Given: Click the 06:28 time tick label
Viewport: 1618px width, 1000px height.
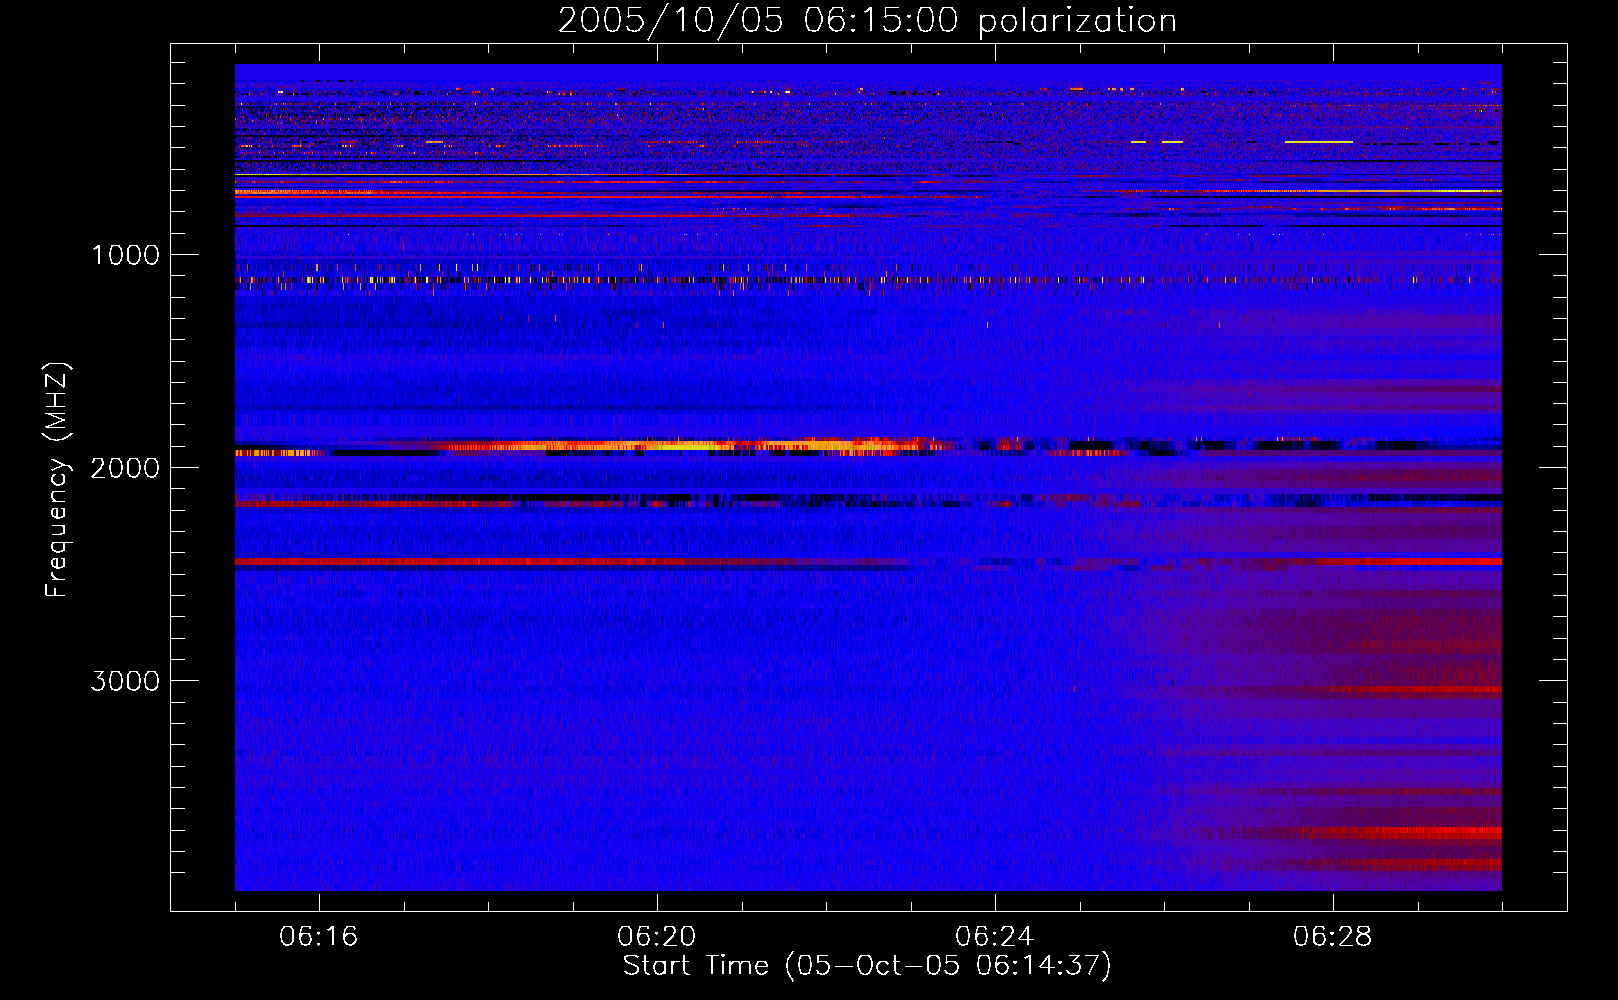Looking at the screenshot, I should pos(1332,937).
